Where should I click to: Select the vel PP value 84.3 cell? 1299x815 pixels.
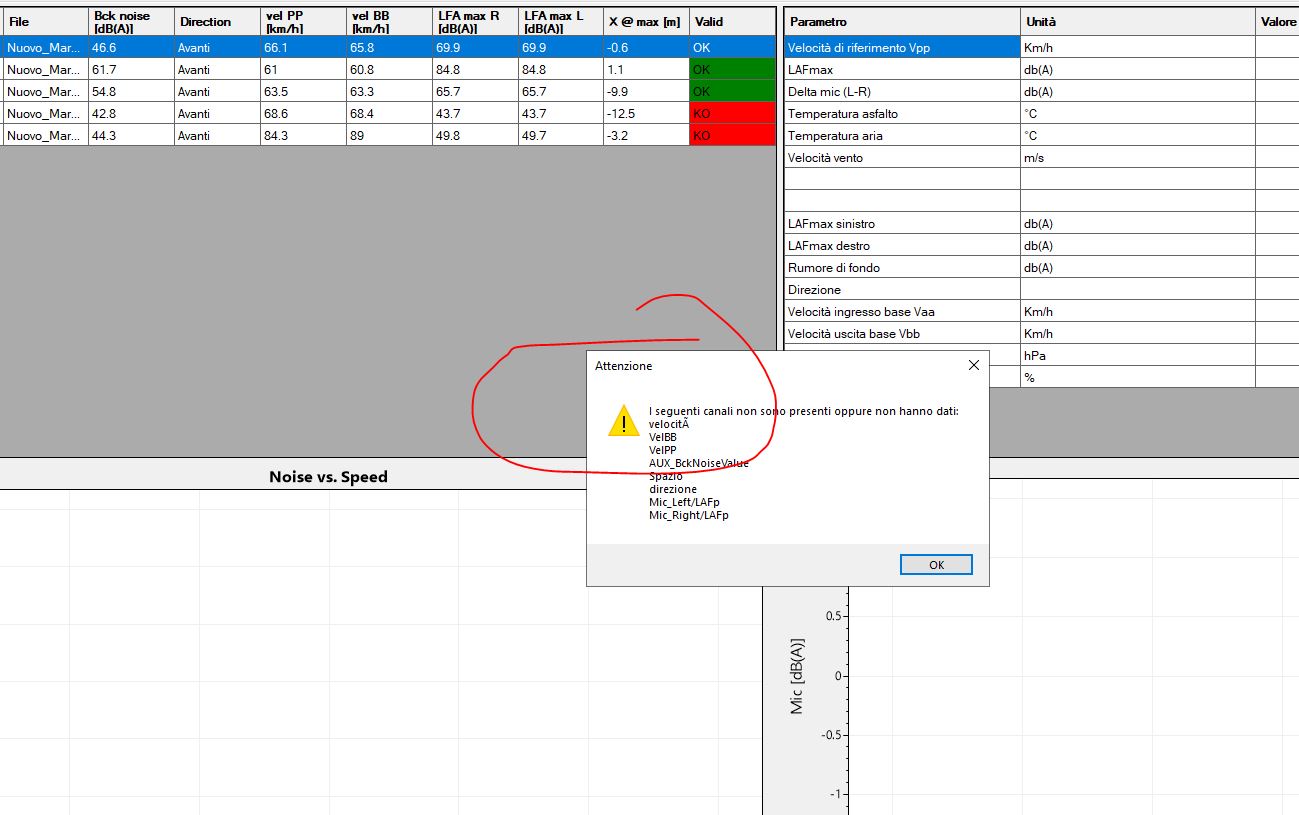click(302, 136)
